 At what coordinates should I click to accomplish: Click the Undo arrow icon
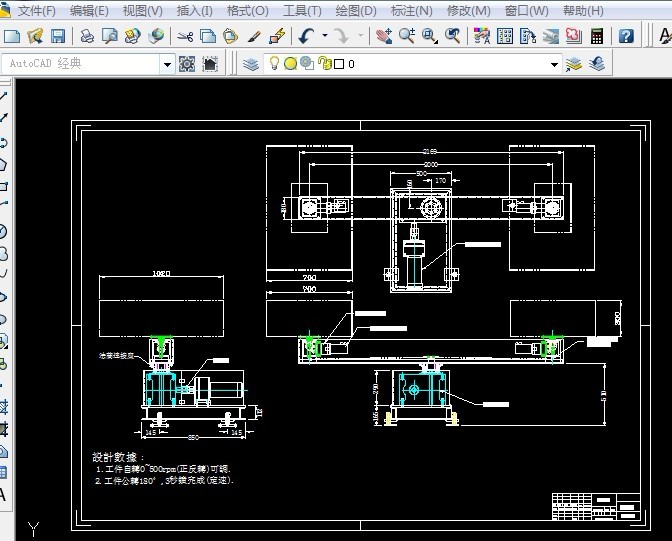307,36
